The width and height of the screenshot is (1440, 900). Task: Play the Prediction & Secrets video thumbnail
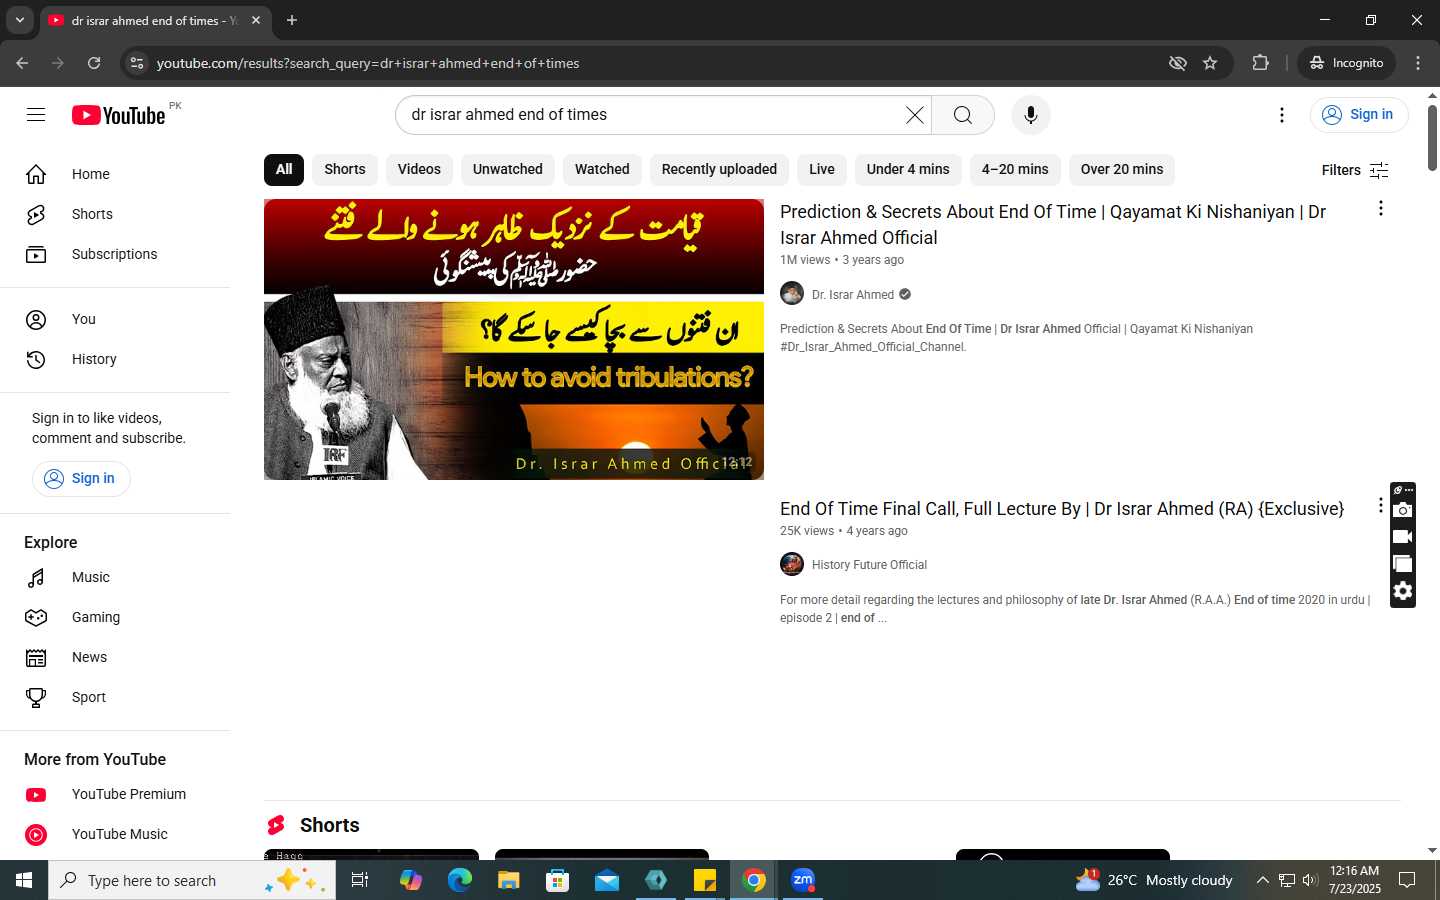514,339
